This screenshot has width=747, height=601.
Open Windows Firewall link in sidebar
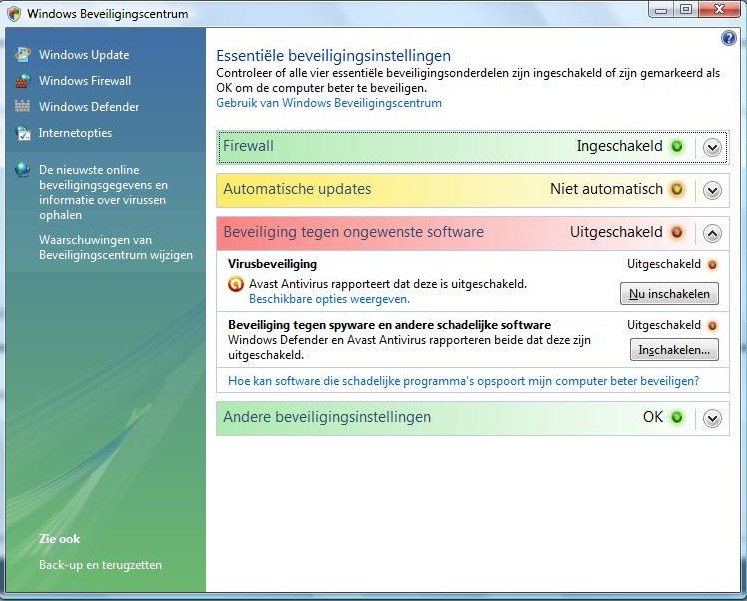click(85, 81)
